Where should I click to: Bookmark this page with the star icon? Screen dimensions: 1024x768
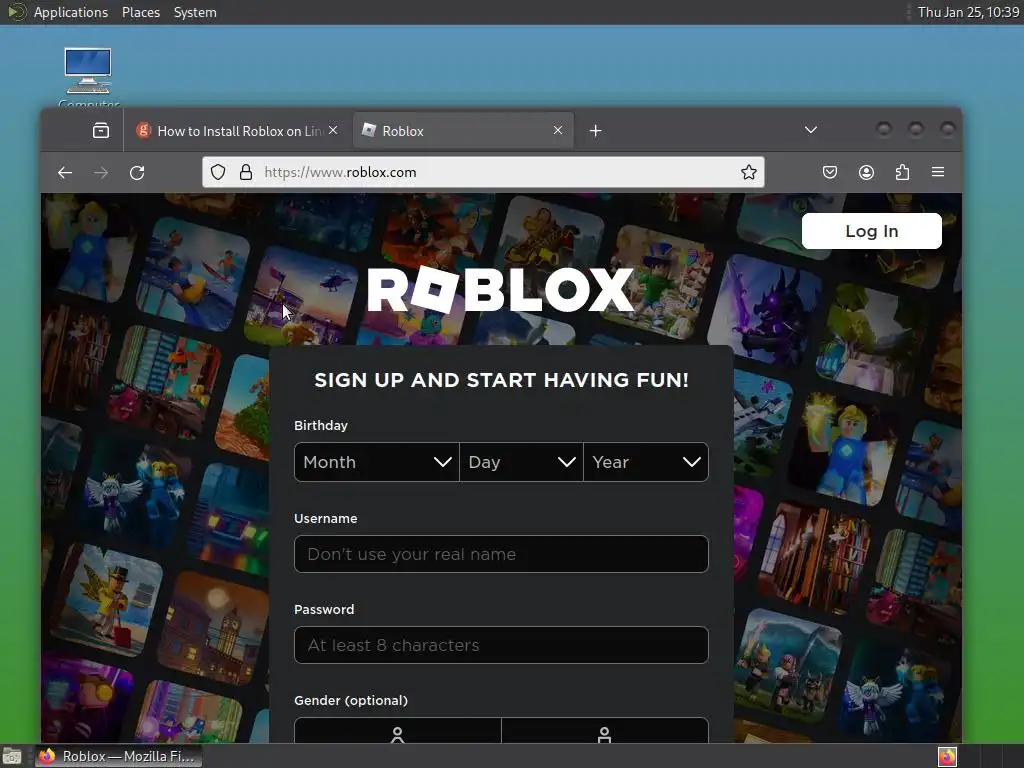(x=748, y=172)
